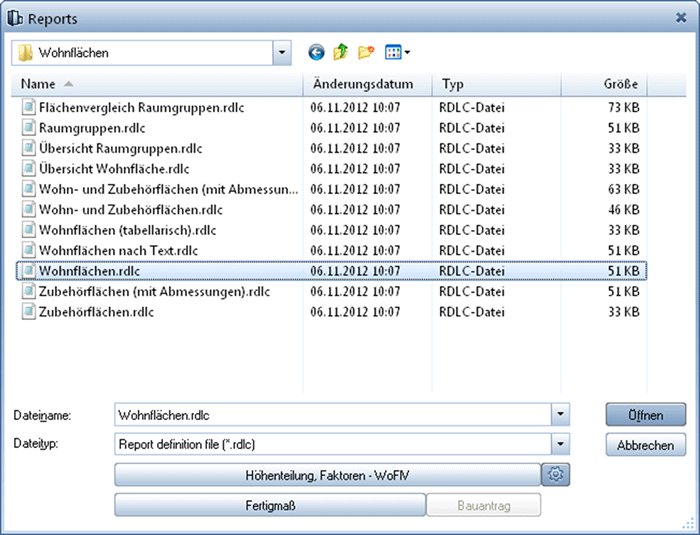Click the Dateityp Report definition file field
Screen dimensions: 700x535
tap(333, 444)
